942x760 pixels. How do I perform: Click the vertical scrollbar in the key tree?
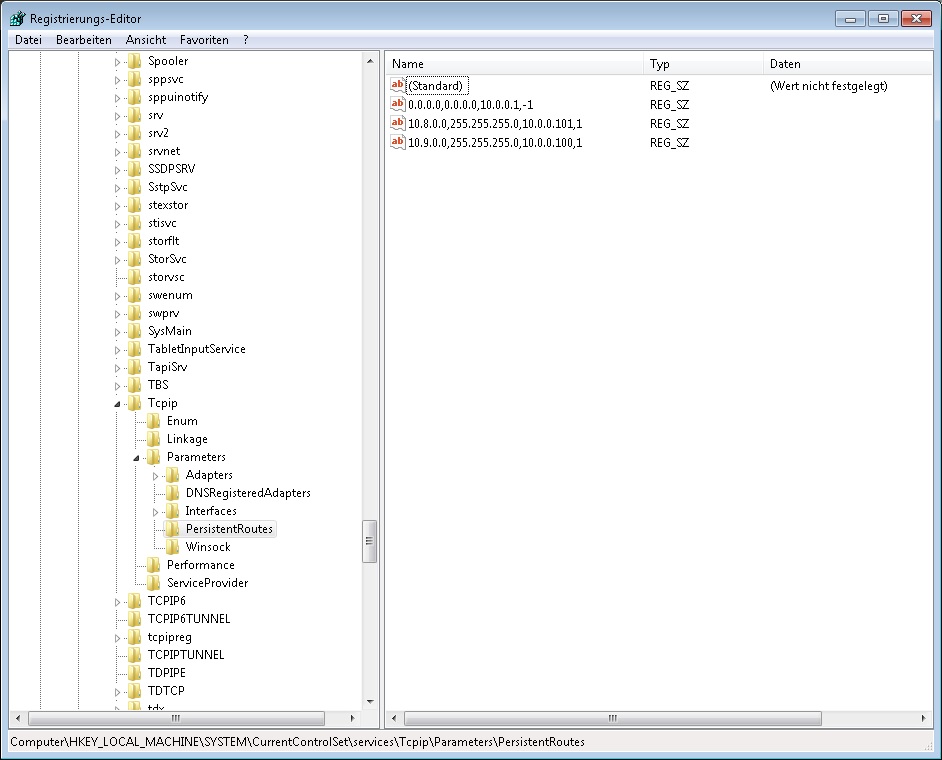[371, 540]
